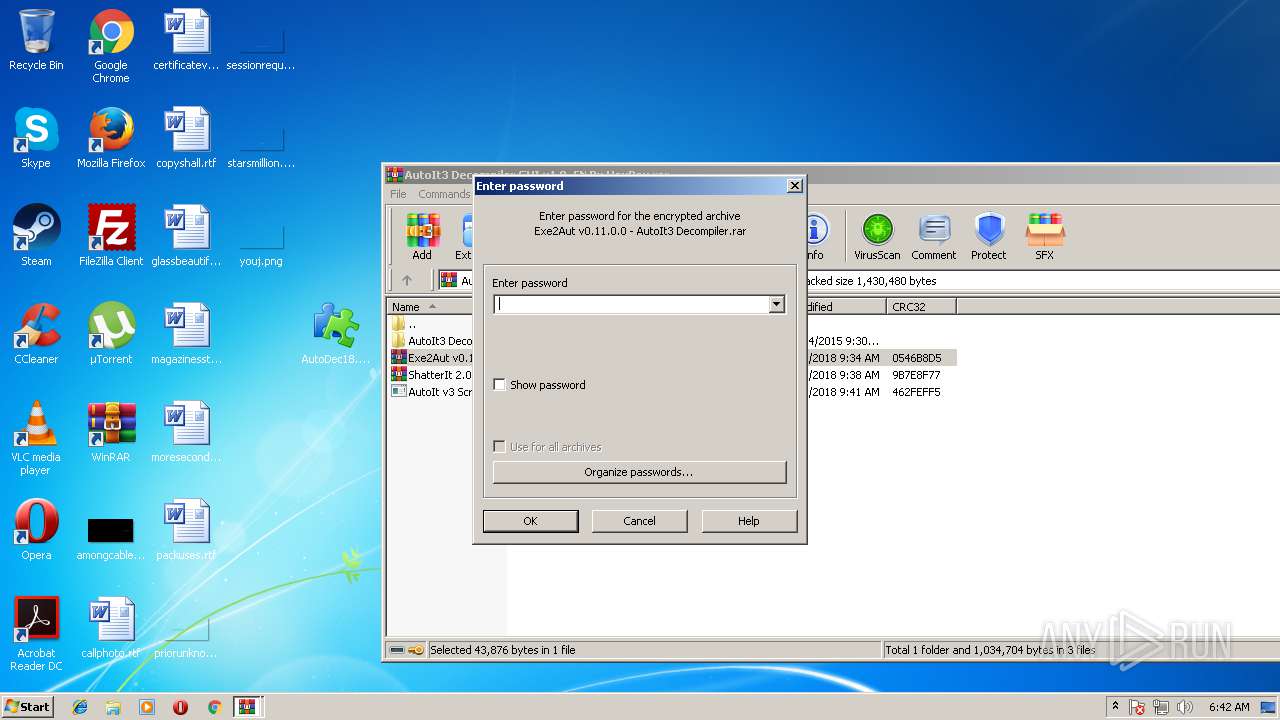Select the AutoIt3 Deco folder row
The width and height of the screenshot is (1280, 720).
(431, 341)
